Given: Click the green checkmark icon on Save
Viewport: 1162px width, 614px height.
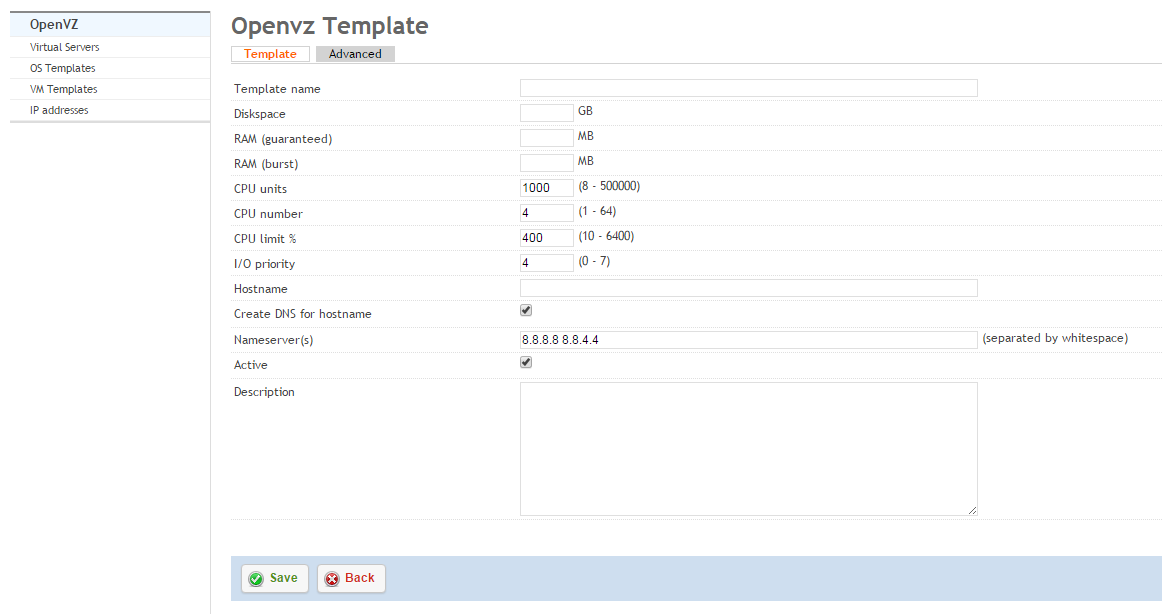Looking at the screenshot, I should pyautogui.click(x=256, y=579).
